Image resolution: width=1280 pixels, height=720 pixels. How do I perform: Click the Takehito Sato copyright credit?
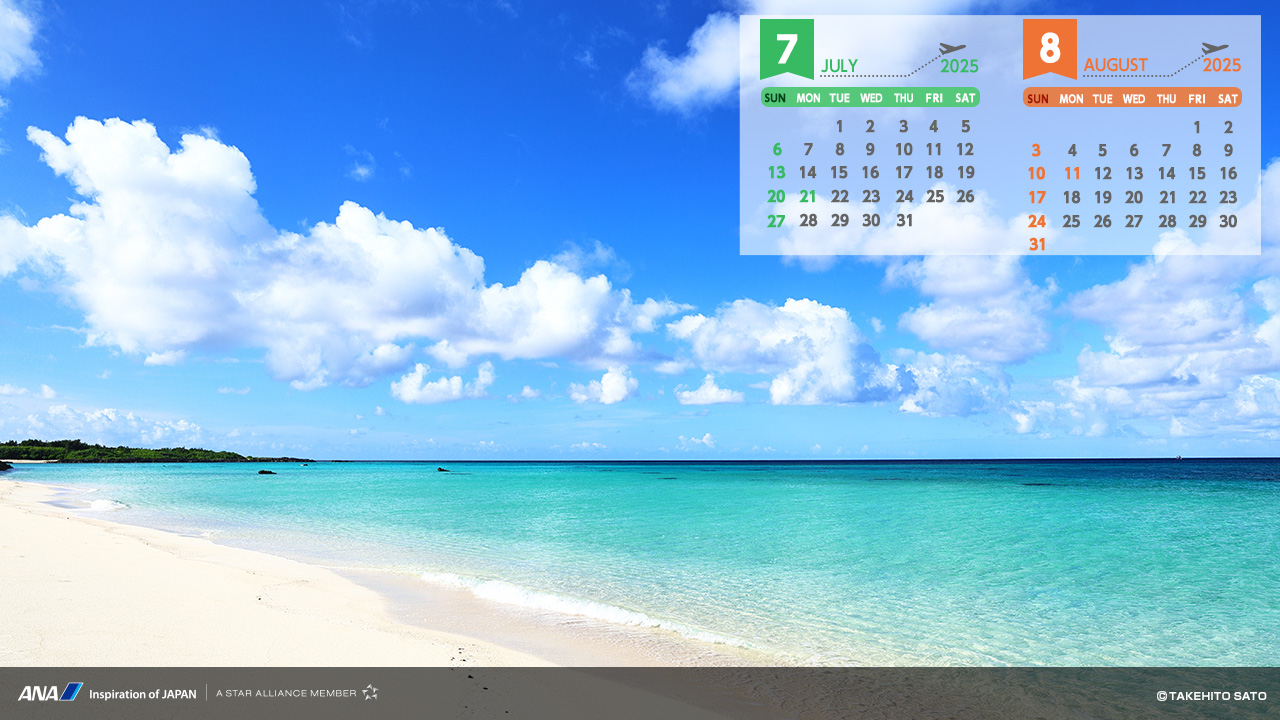[1211, 696]
